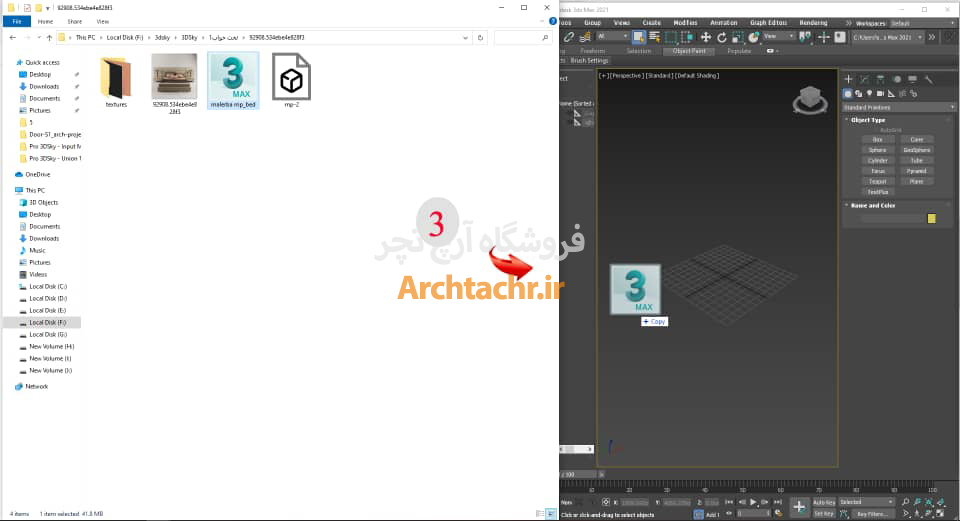The image size is (960, 521).
Task: Open the Modify command panel tab
Action: (864, 79)
